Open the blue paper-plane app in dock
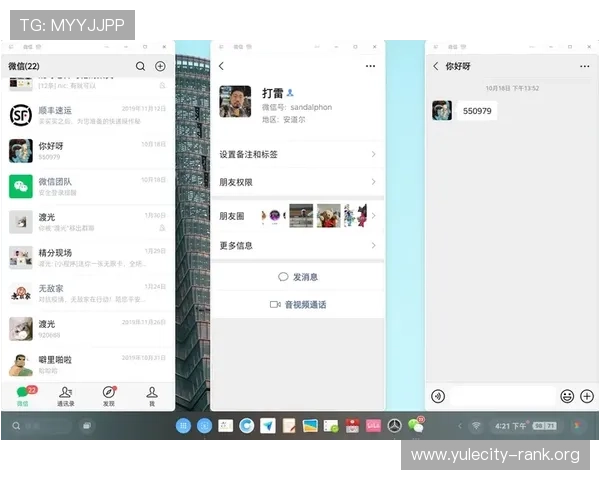The width and height of the screenshot is (600, 480). 267,426
